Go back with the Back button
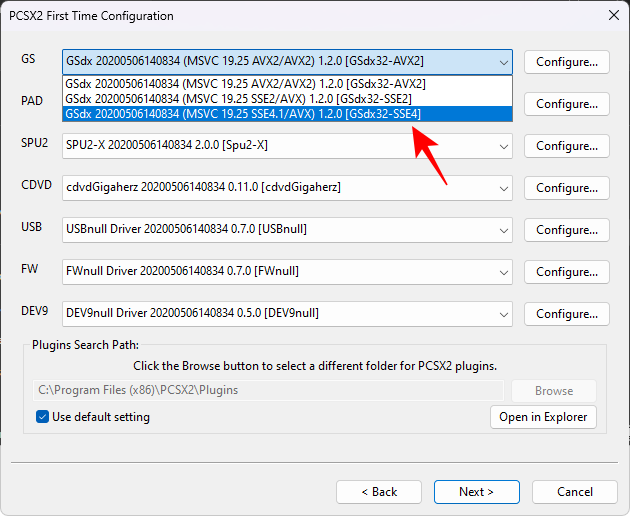This screenshot has width=630, height=516. pyautogui.click(x=379, y=492)
